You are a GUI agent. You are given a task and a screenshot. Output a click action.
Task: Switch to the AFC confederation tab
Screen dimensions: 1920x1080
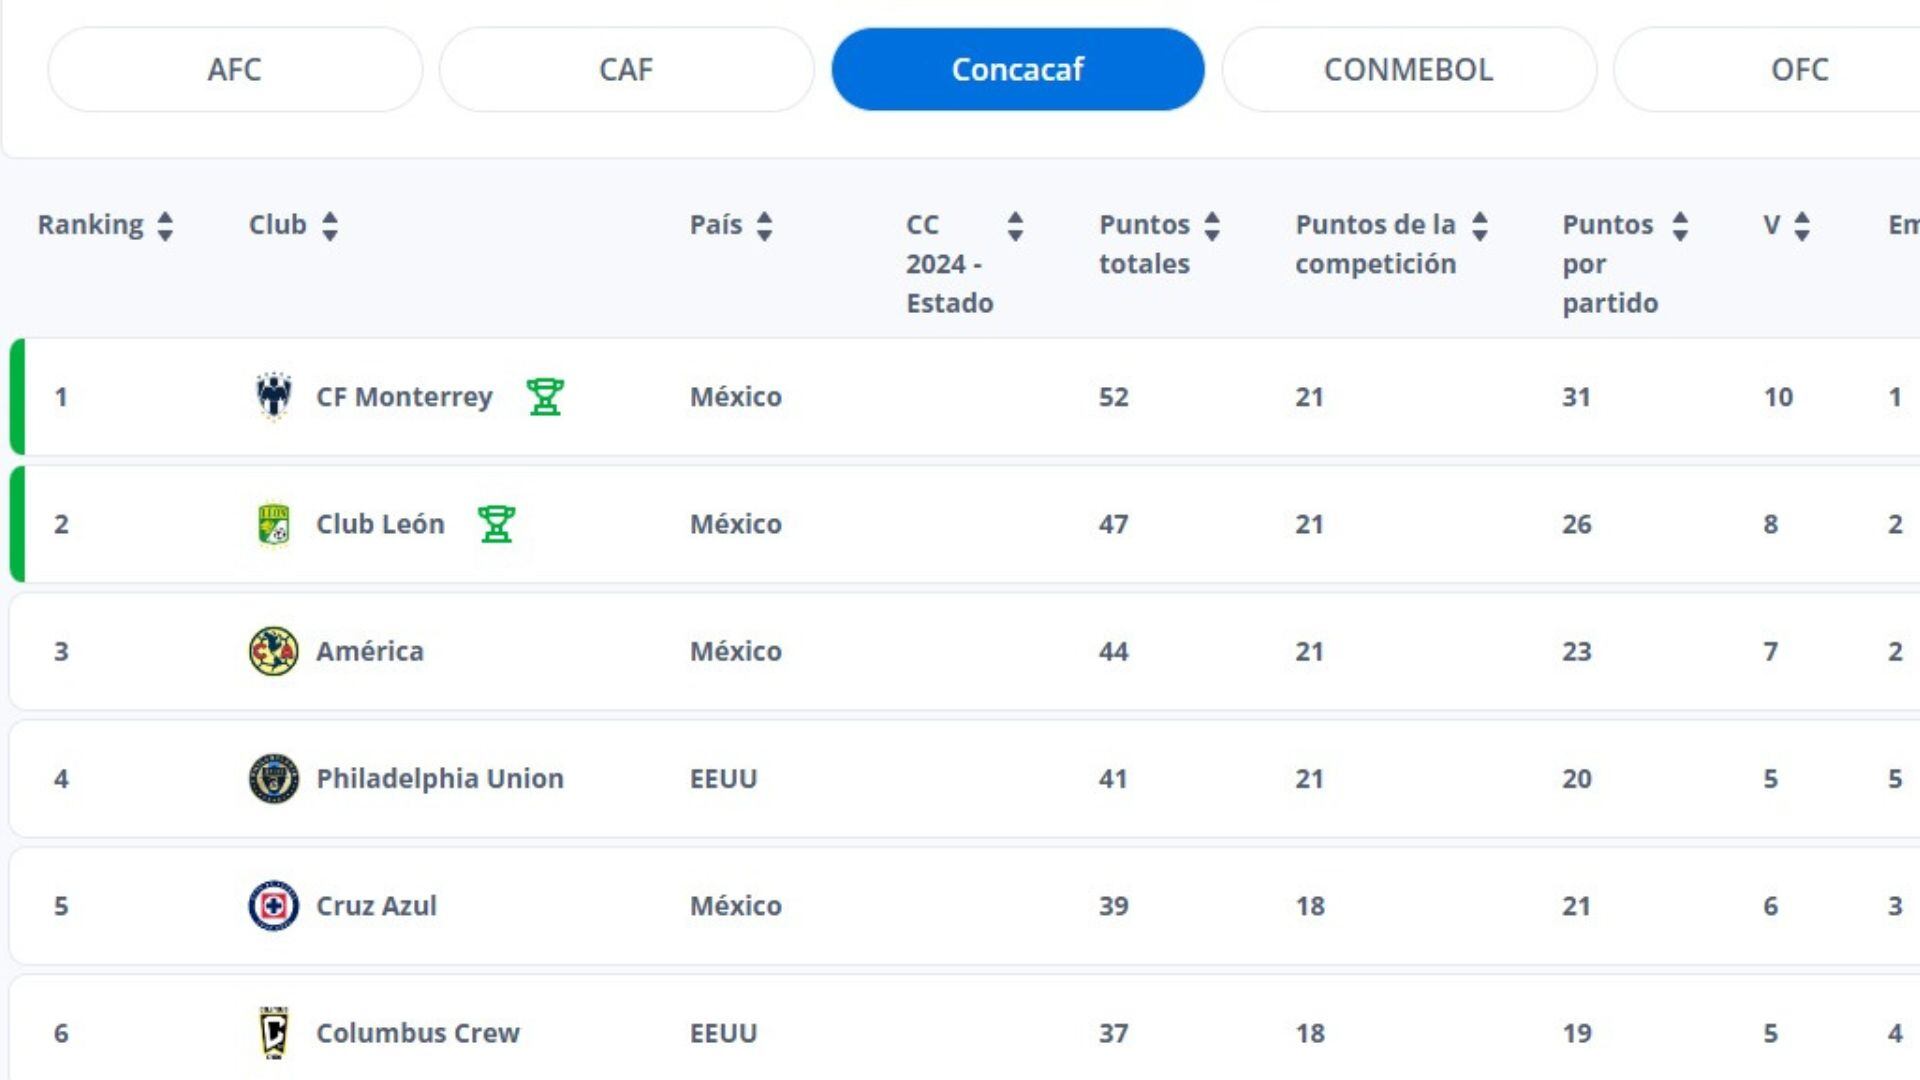235,69
